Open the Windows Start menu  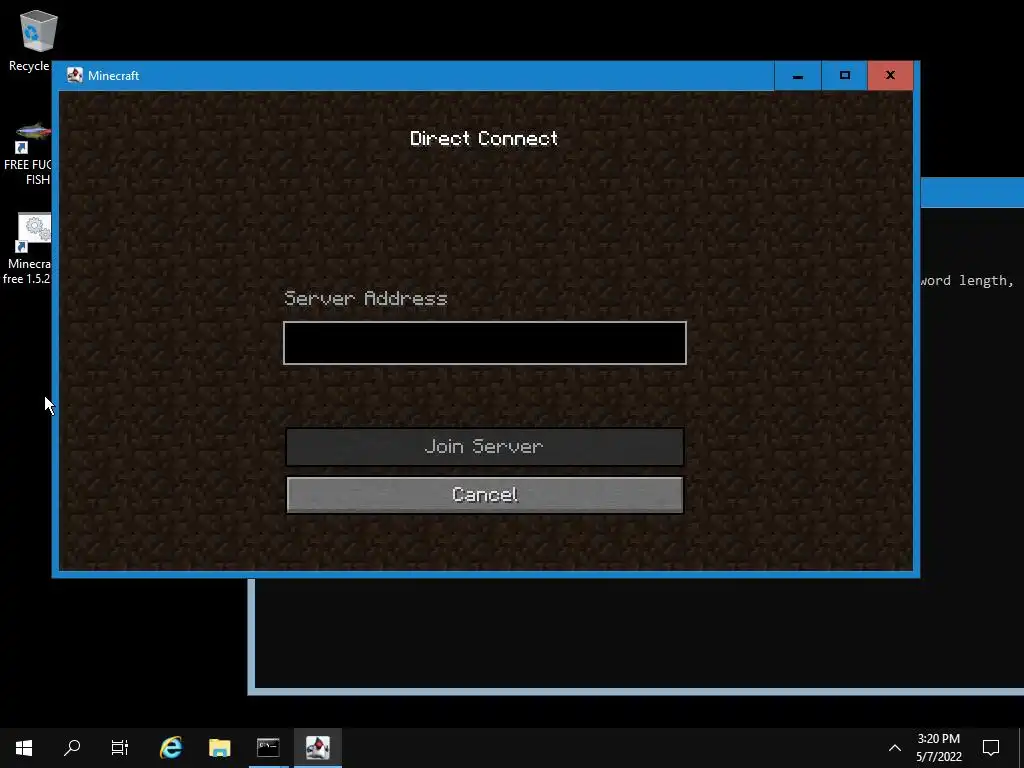(24, 747)
